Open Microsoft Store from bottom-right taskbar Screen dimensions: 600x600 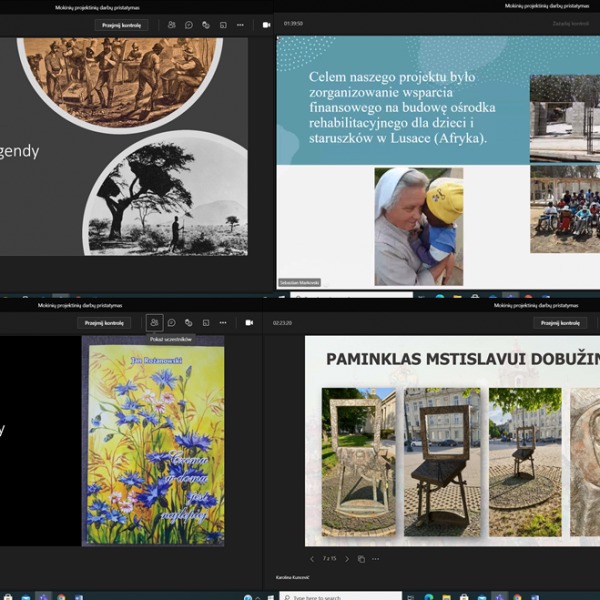464,597
